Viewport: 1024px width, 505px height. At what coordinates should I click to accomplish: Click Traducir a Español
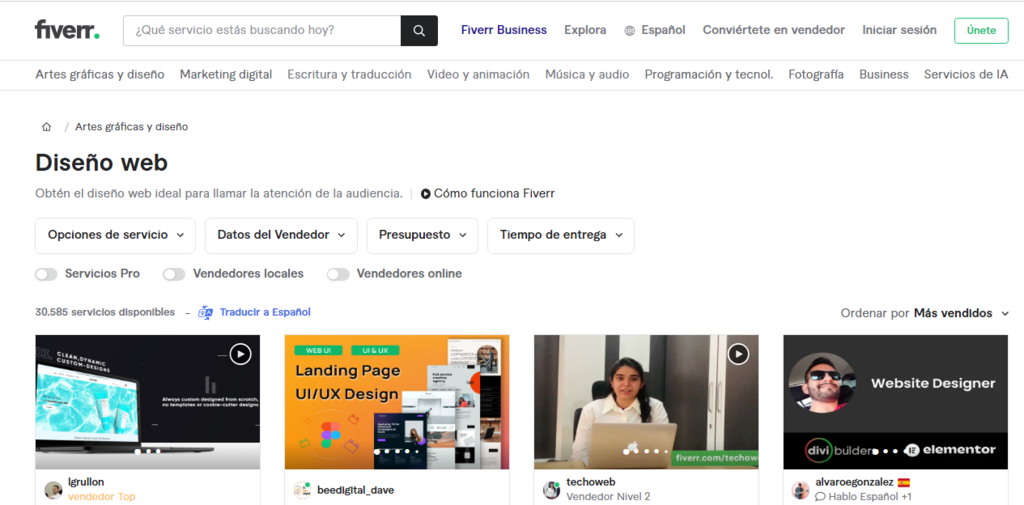click(265, 312)
